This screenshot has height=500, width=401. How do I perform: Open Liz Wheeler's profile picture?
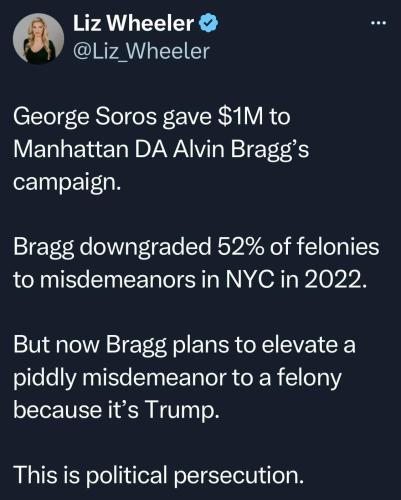click(38, 38)
